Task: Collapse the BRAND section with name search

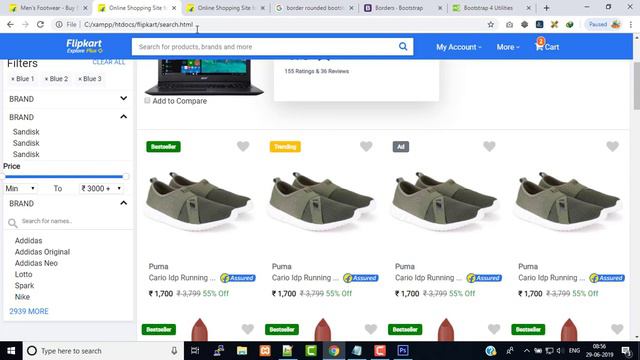Action: pos(69,203)
